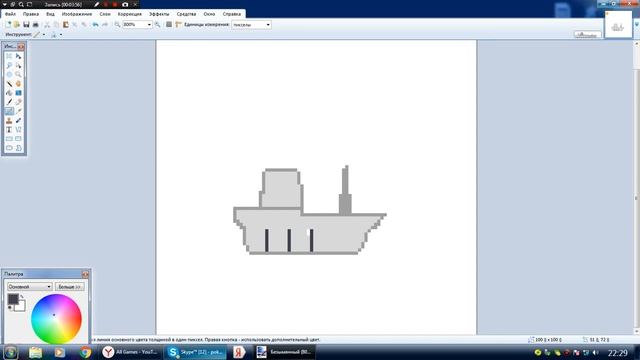Reset colors to black and white
The height and width of the screenshot is (360, 640).
(10, 308)
